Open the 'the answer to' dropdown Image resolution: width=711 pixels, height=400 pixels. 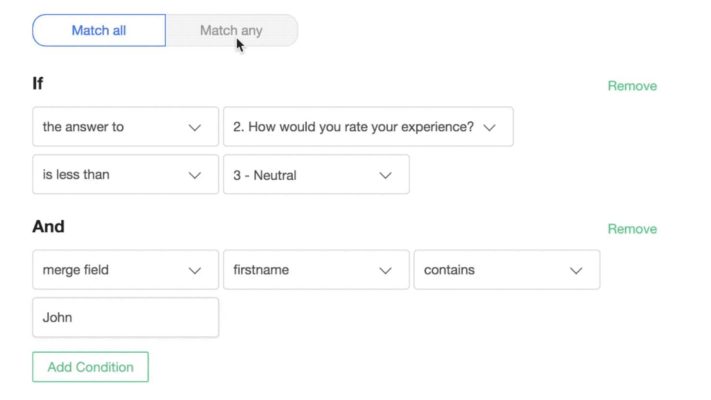[x=125, y=127]
